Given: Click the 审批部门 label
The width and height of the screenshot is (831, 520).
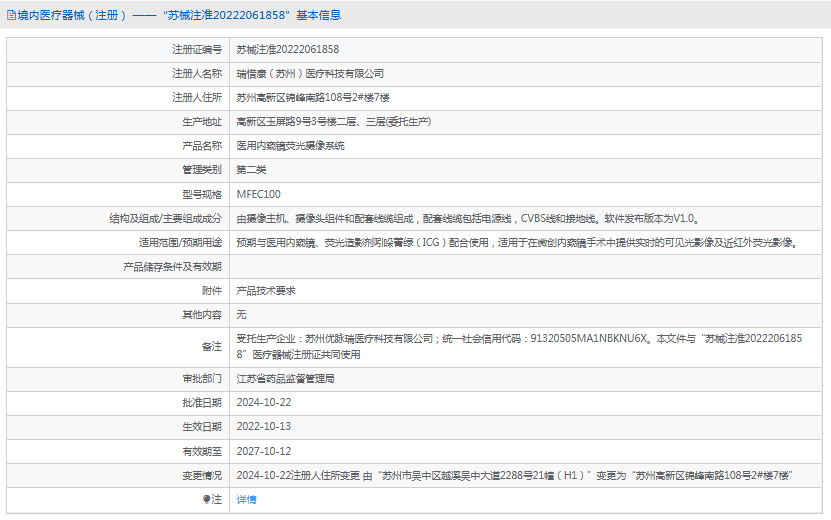Looking at the screenshot, I should click(x=202, y=378).
